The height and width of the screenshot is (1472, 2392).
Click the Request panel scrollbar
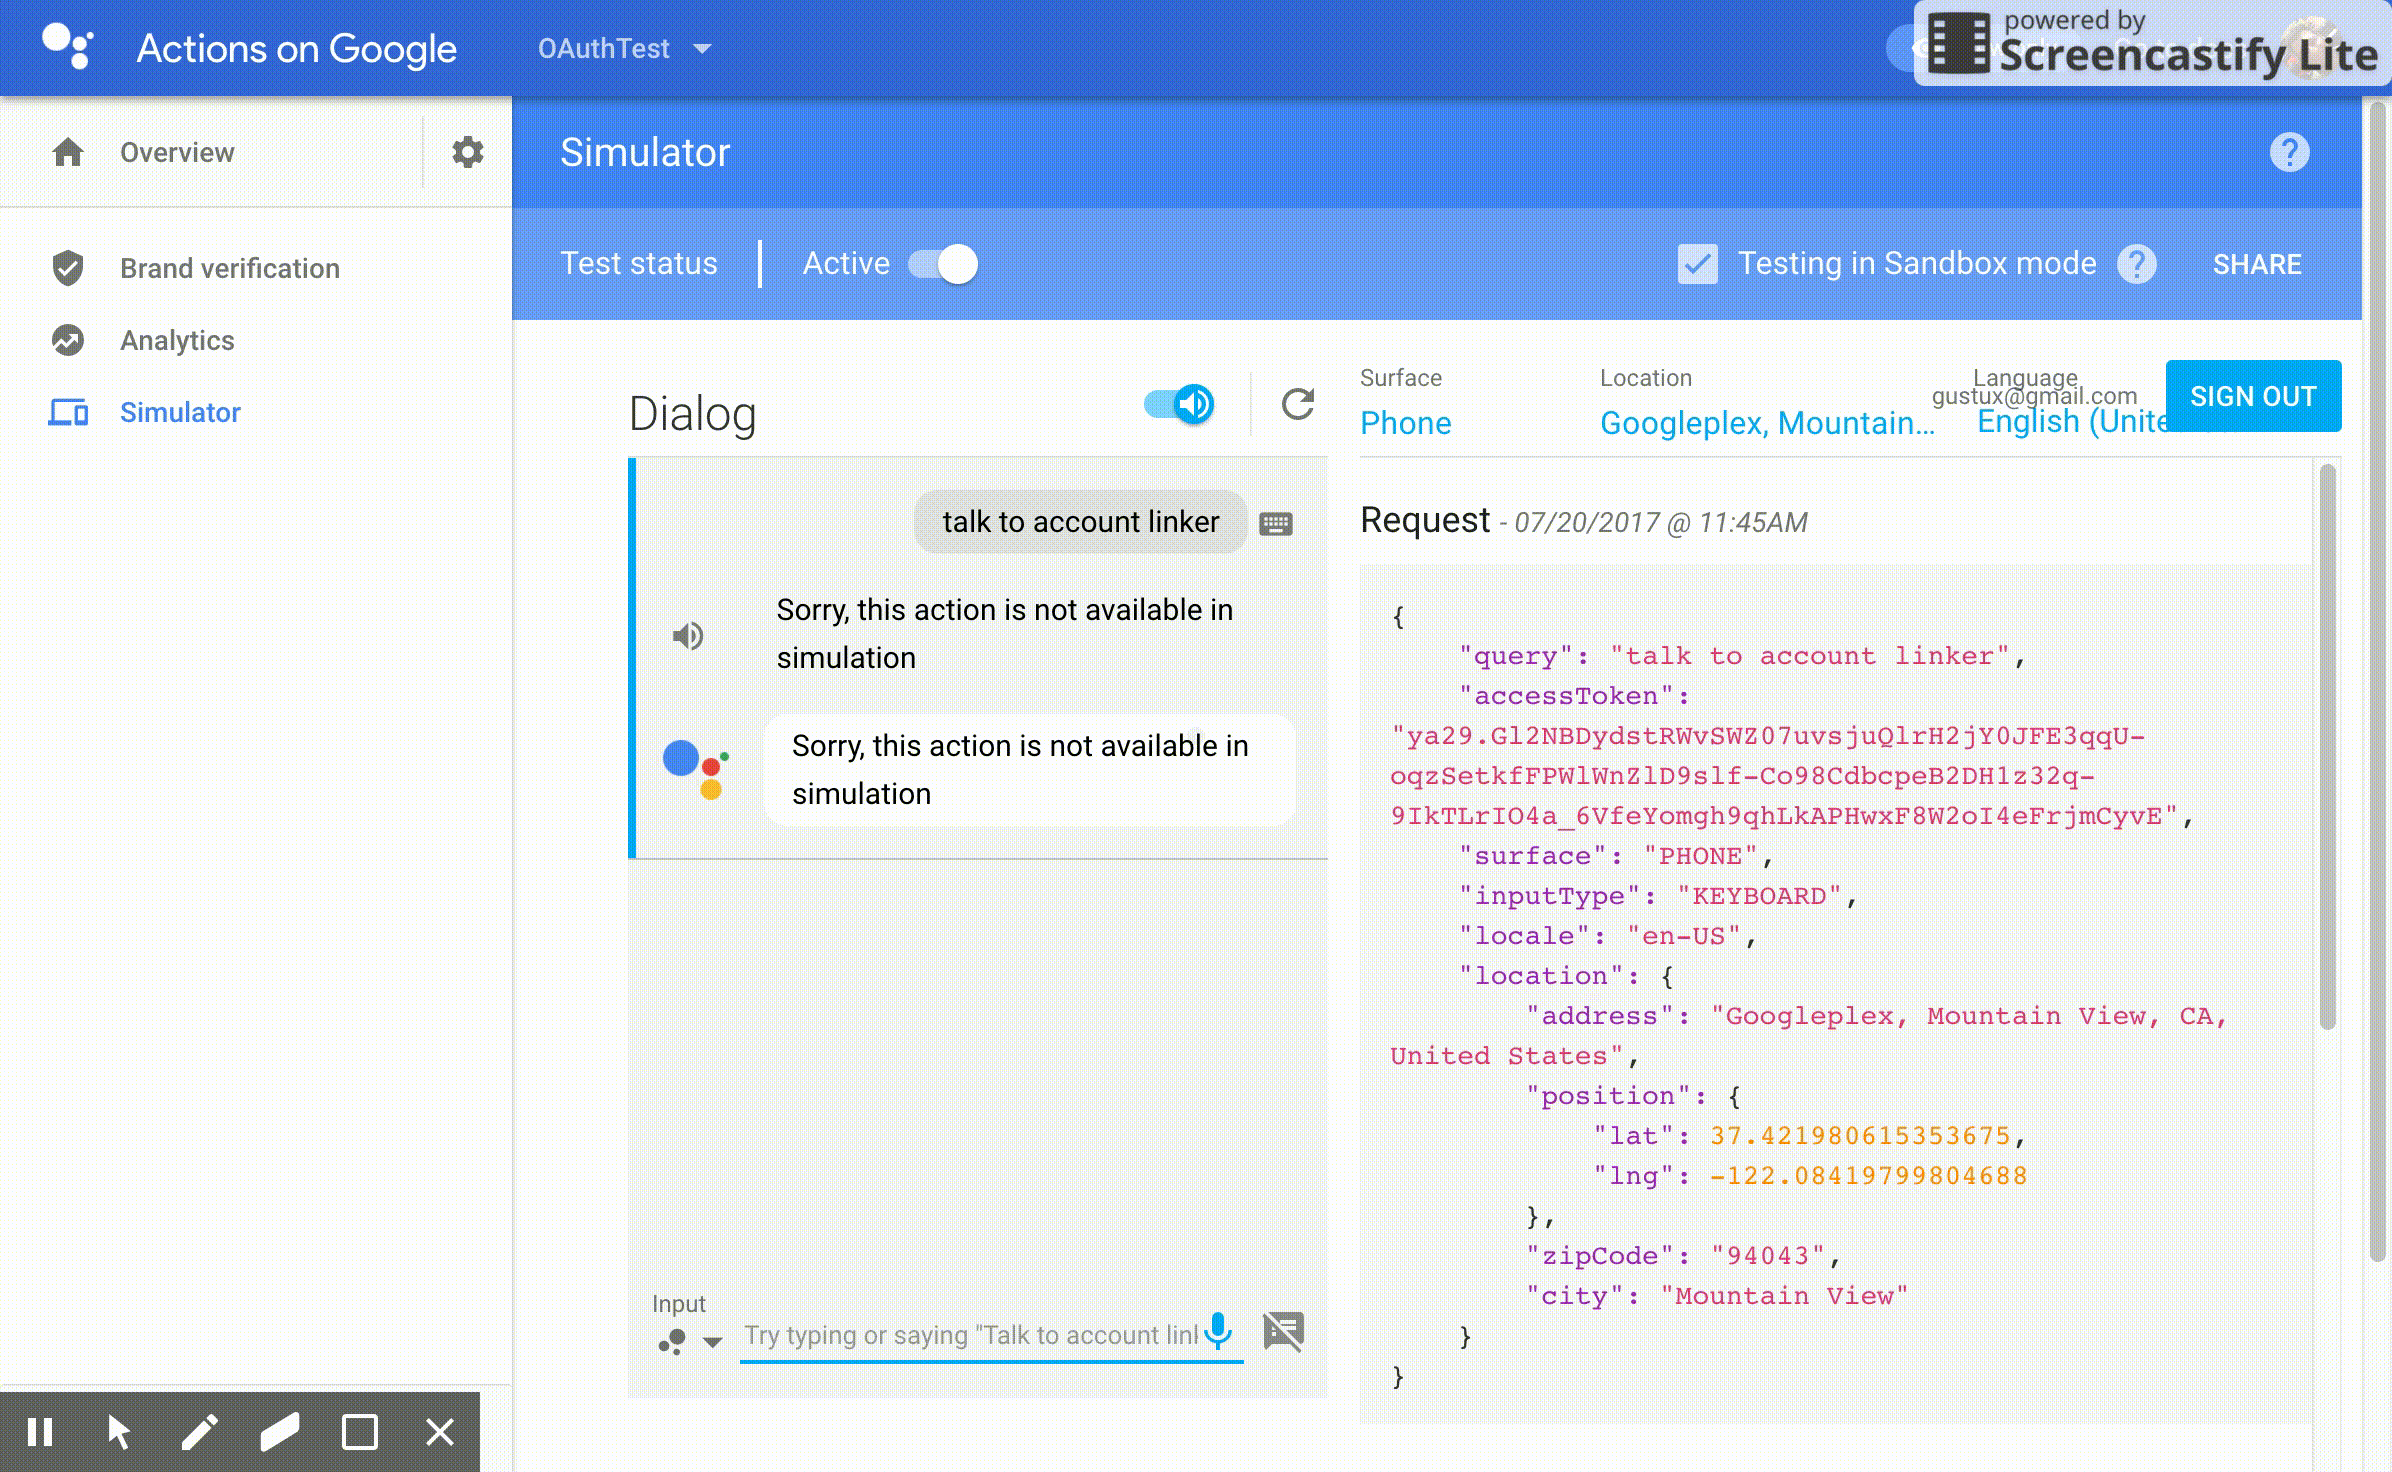[x=2327, y=746]
